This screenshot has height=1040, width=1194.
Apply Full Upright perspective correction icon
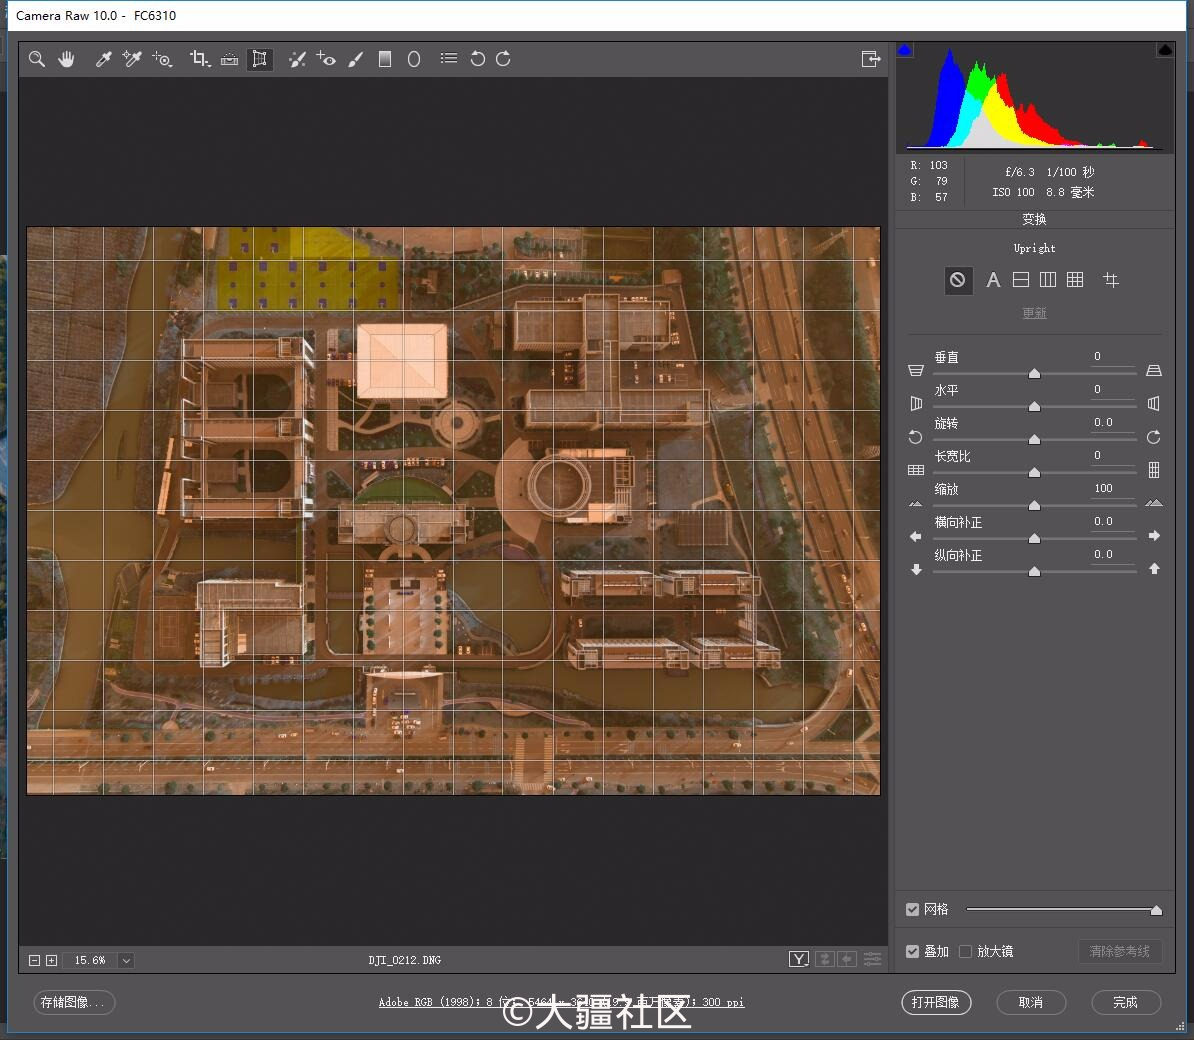(1075, 280)
